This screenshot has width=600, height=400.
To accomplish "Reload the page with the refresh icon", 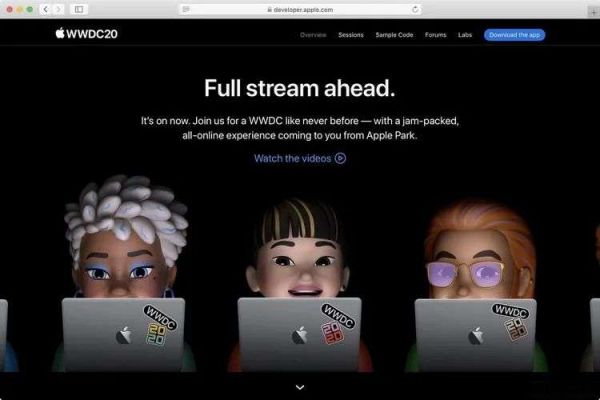I will coord(414,9).
